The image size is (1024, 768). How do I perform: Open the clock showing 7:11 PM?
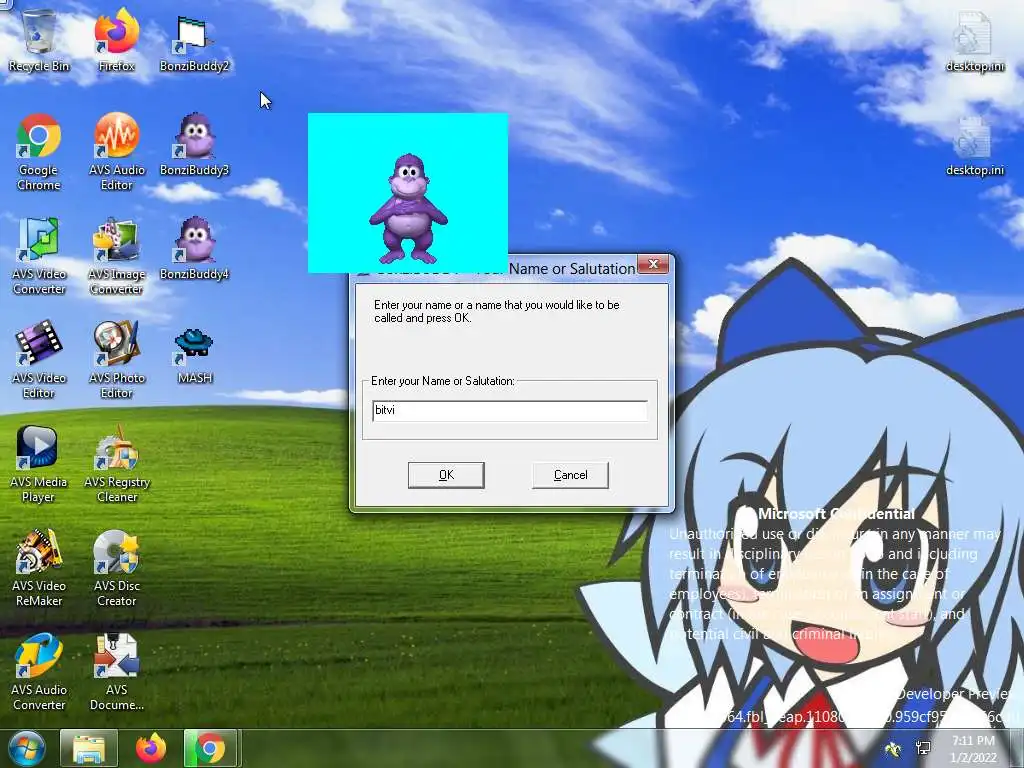(973, 748)
